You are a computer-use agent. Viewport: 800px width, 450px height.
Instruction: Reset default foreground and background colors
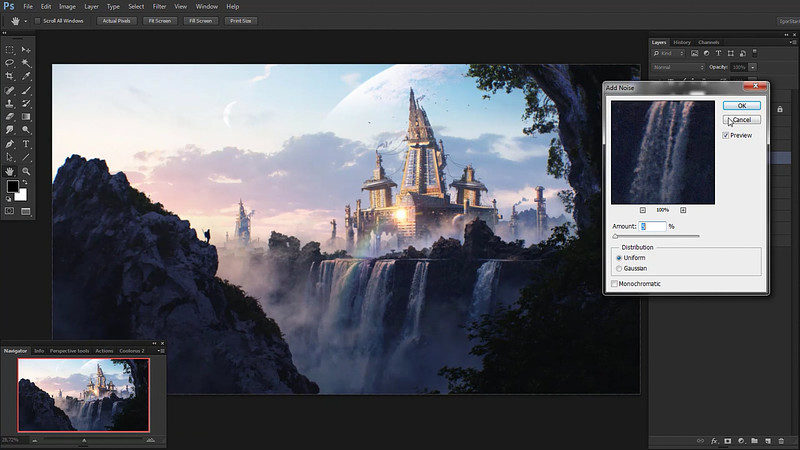coord(8,199)
